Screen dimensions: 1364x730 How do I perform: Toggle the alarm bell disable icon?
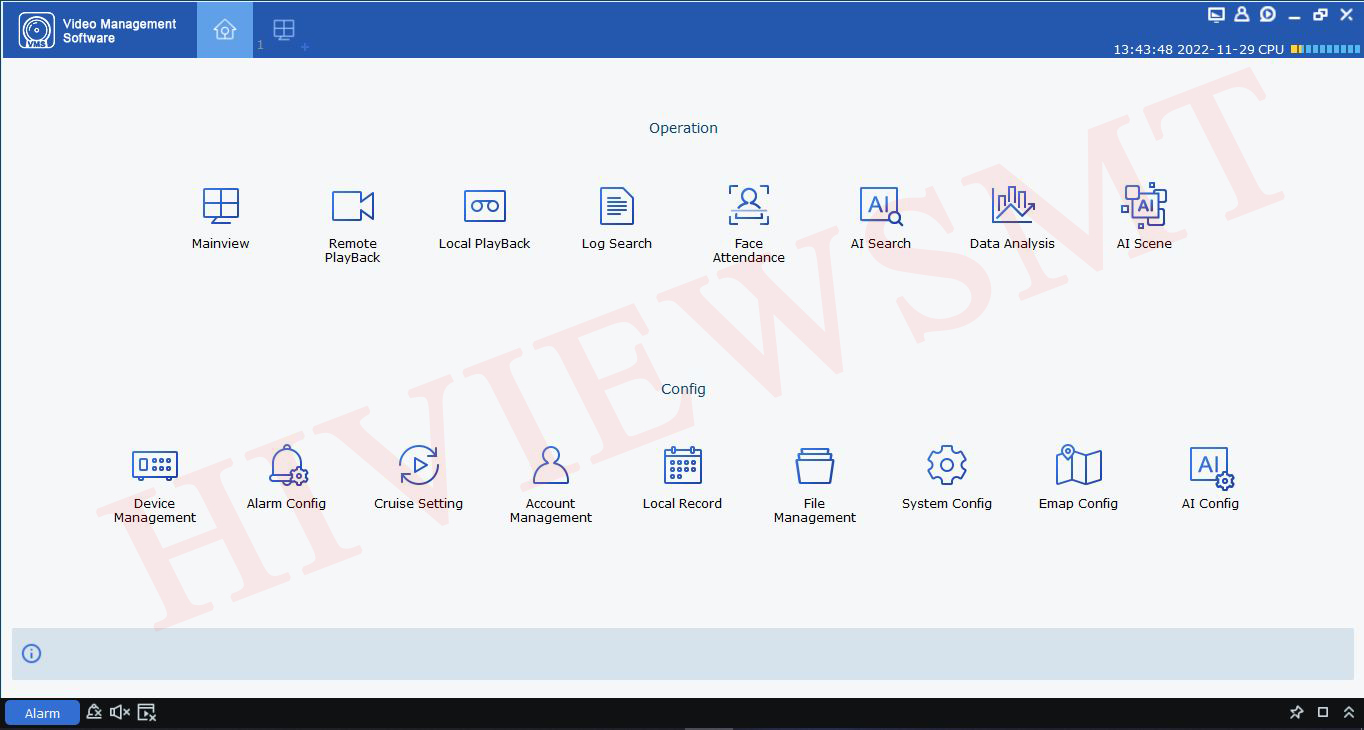(94, 712)
